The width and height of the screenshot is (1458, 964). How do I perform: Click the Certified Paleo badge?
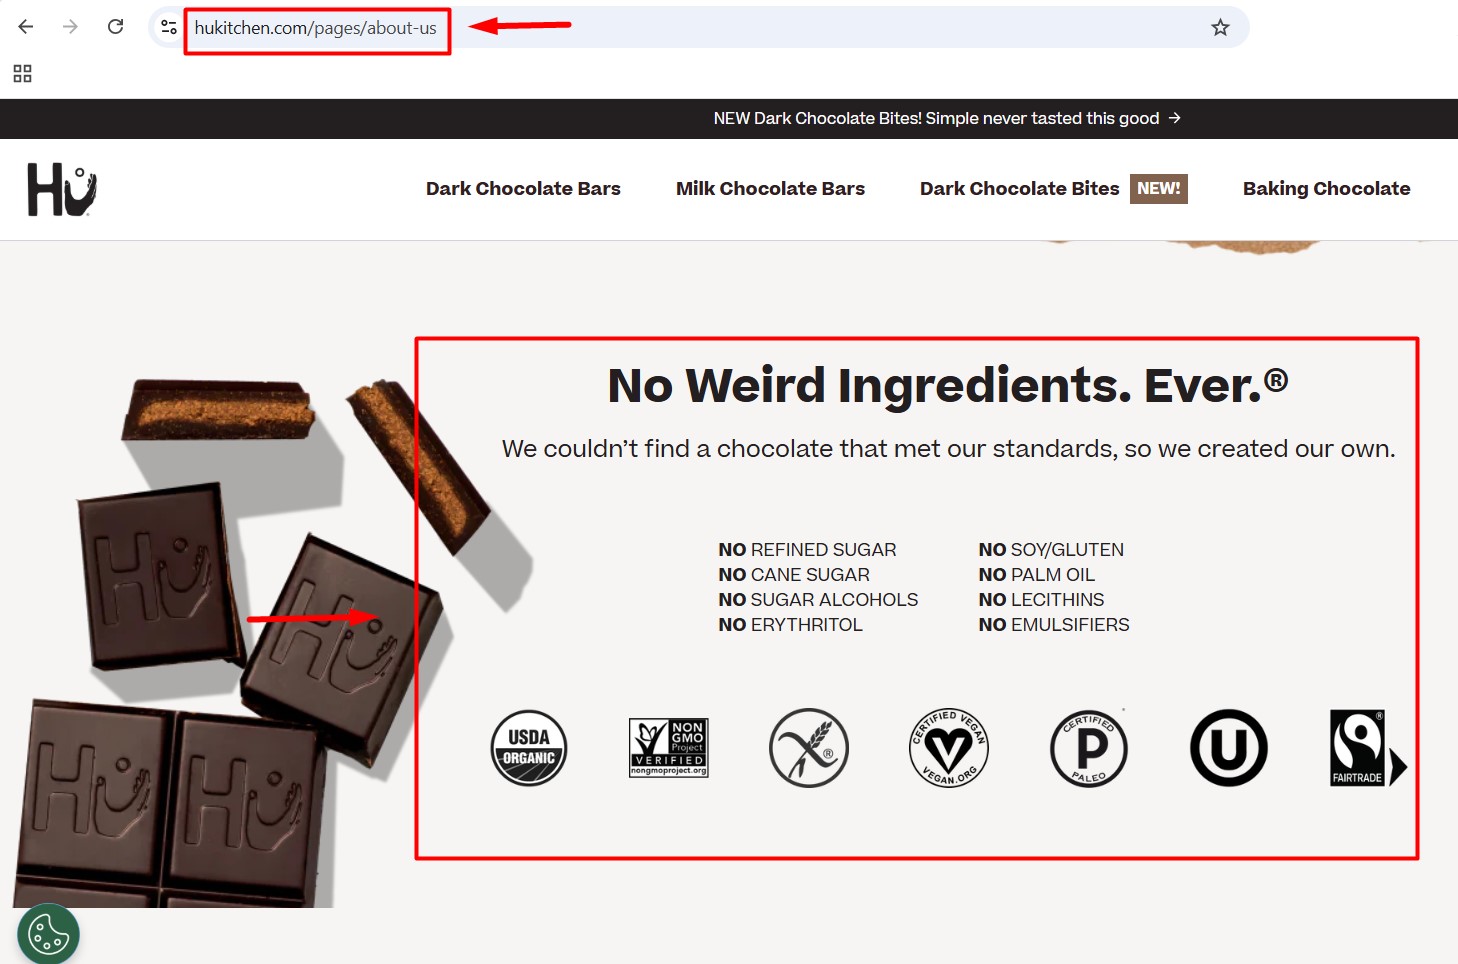point(1089,748)
